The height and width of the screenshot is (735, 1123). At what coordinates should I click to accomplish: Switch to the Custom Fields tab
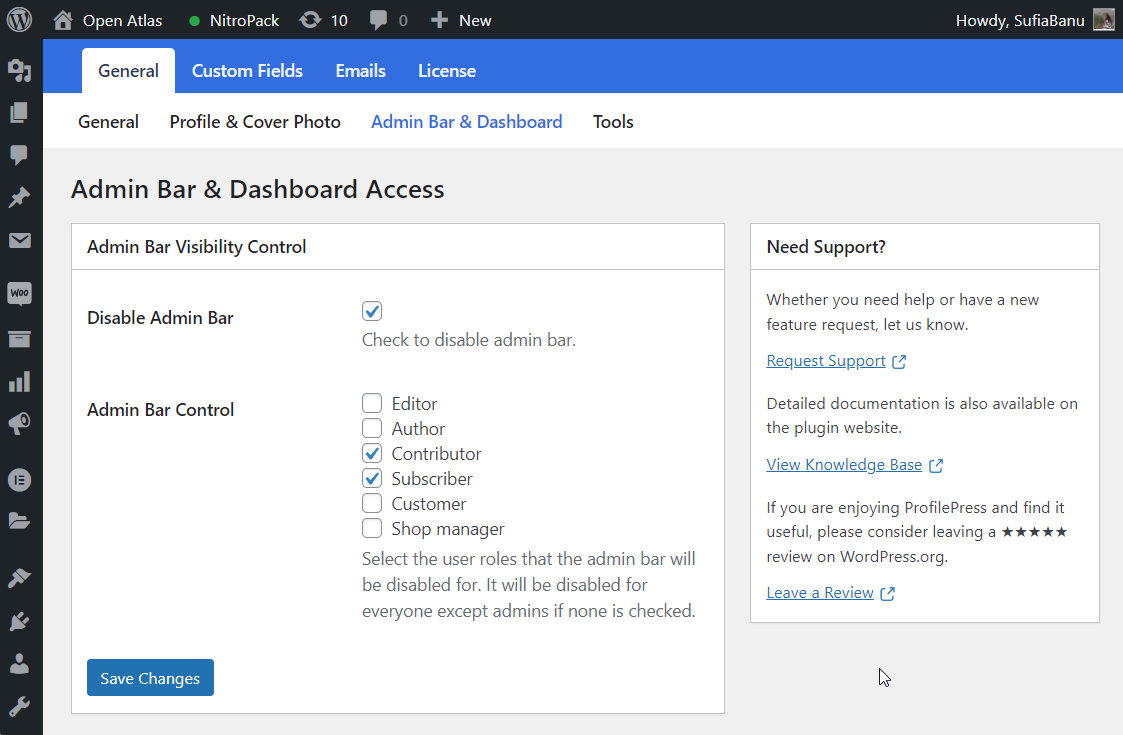(247, 70)
